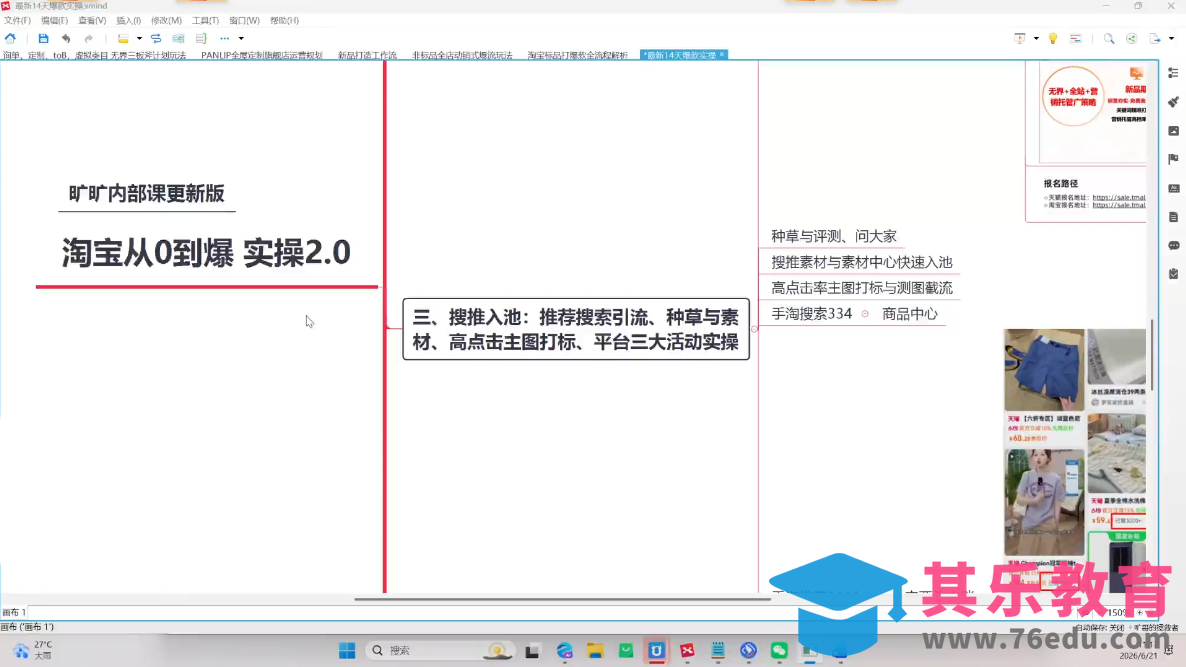Share the mind map
The width and height of the screenshot is (1186, 667).
tap(1132, 38)
